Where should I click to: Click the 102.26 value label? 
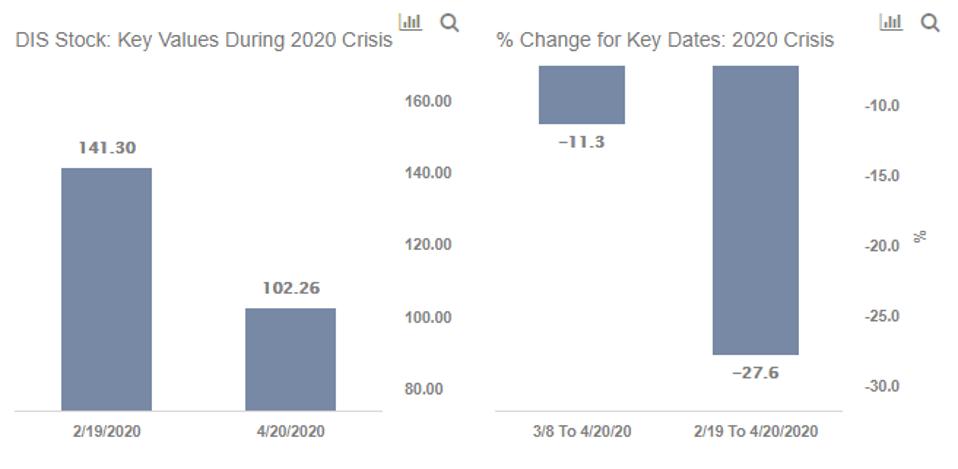(x=291, y=288)
